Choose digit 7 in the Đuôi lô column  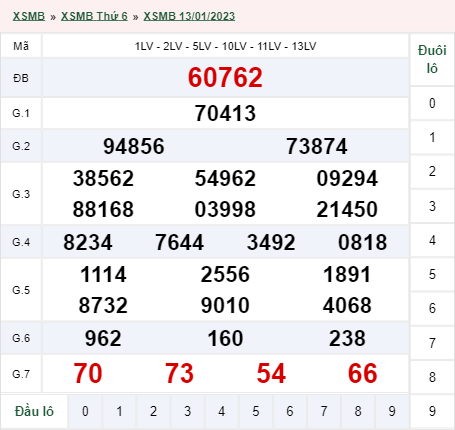pos(432,343)
